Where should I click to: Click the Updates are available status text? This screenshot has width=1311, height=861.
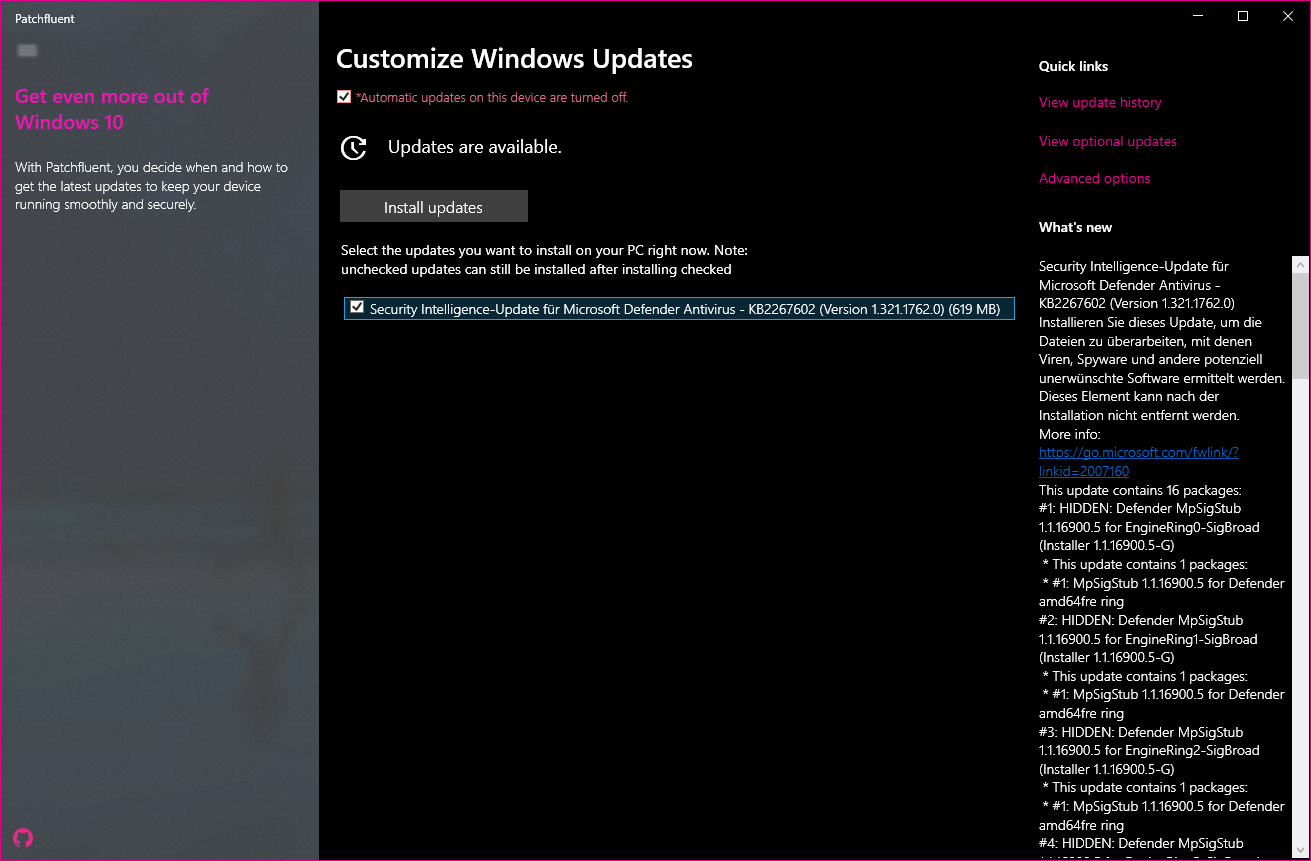475,147
